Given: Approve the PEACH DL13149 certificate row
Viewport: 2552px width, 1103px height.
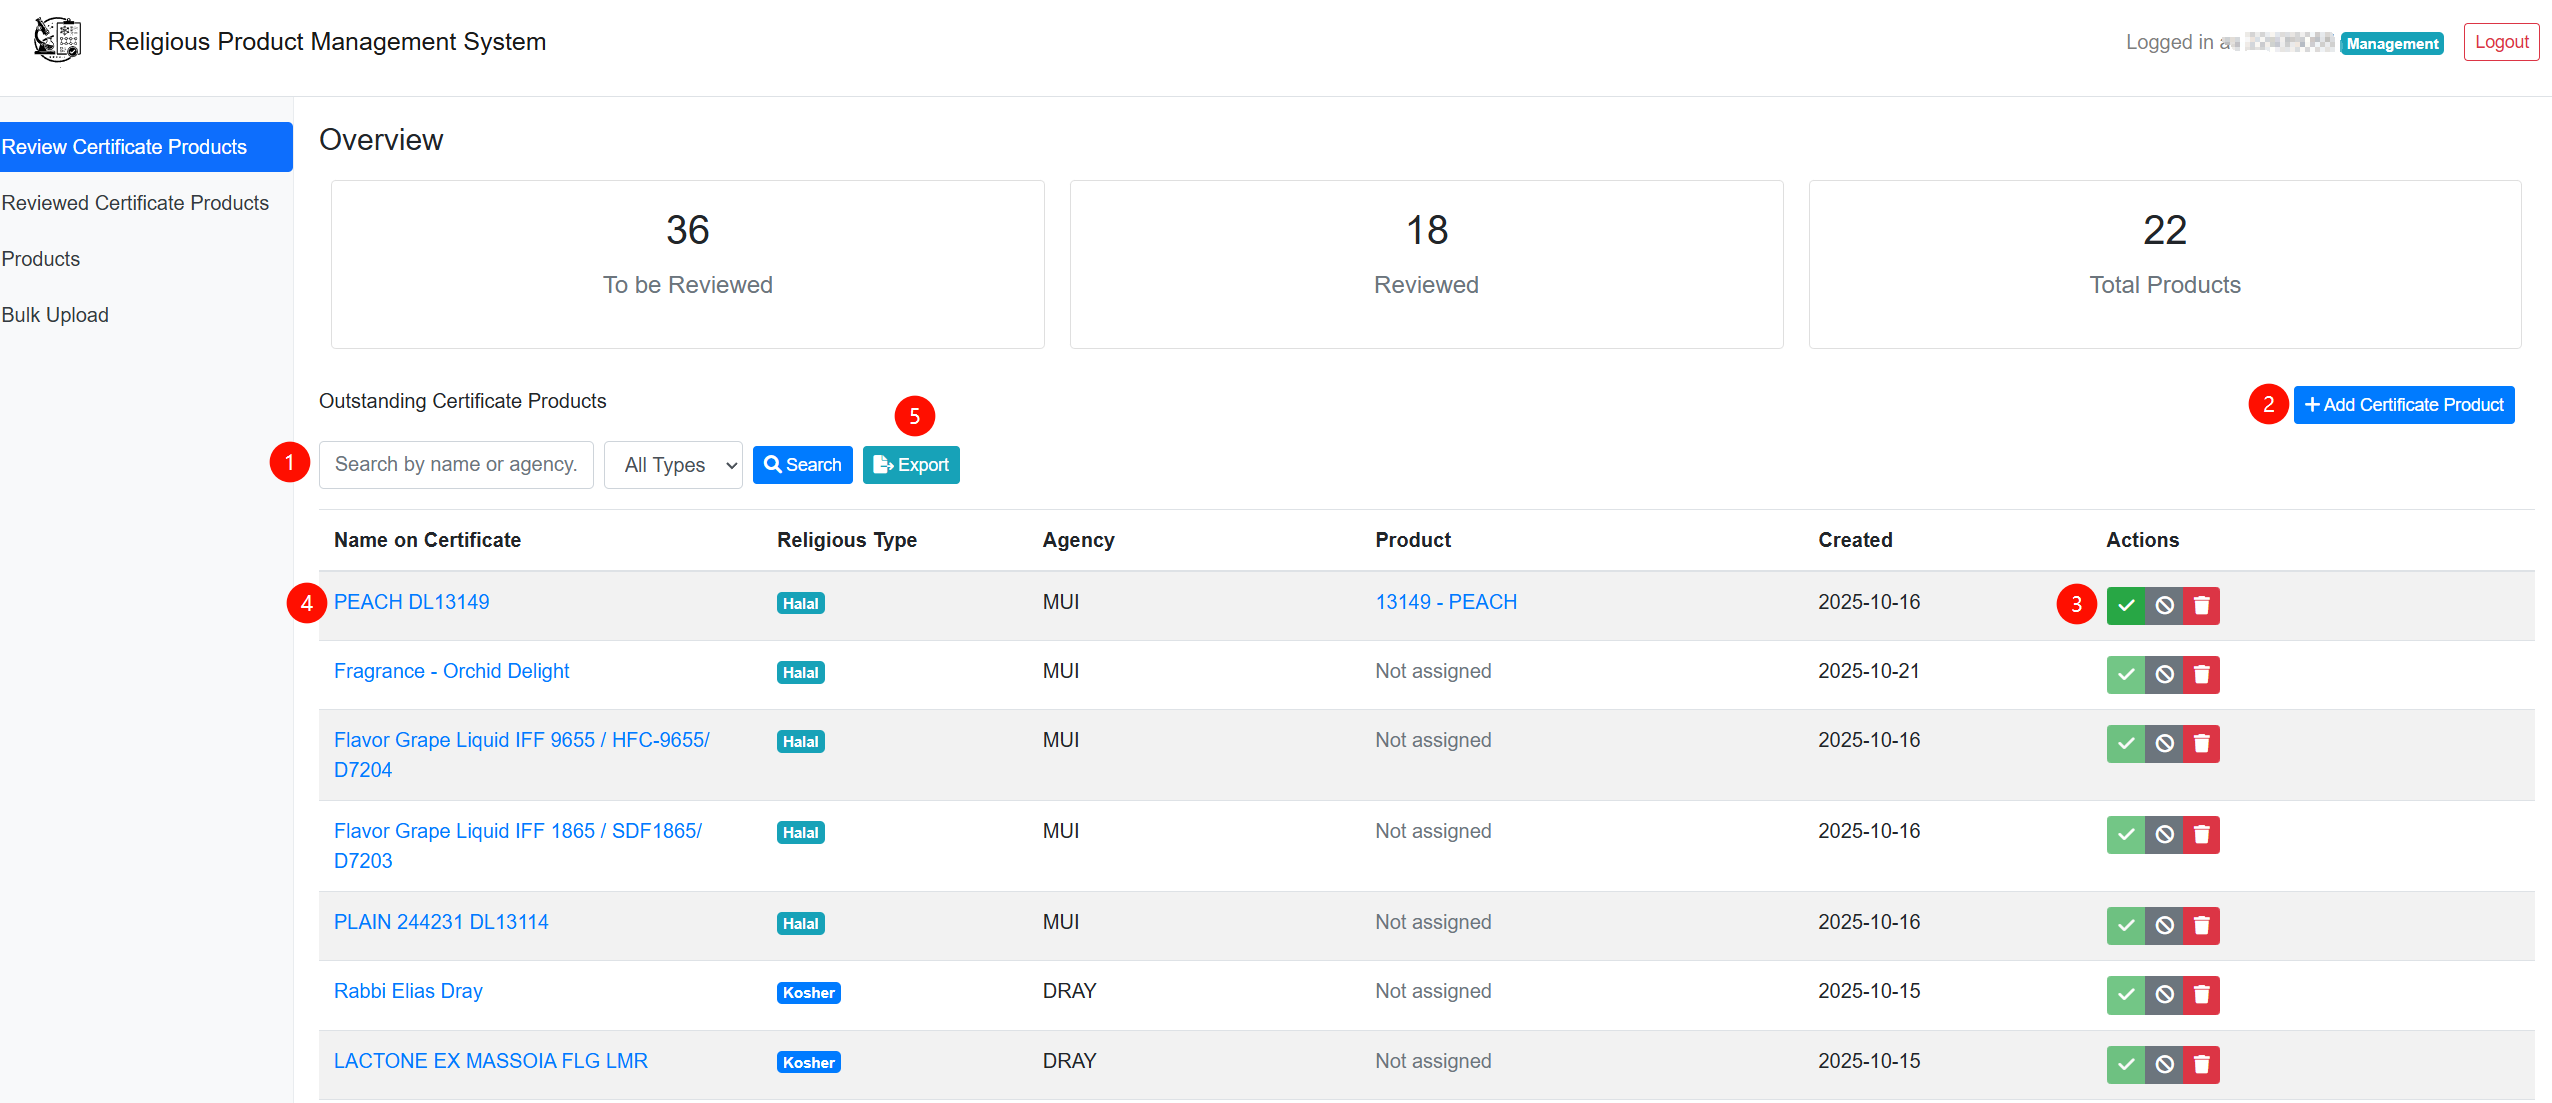Looking at the screenshot, I should coord(2125,605).
